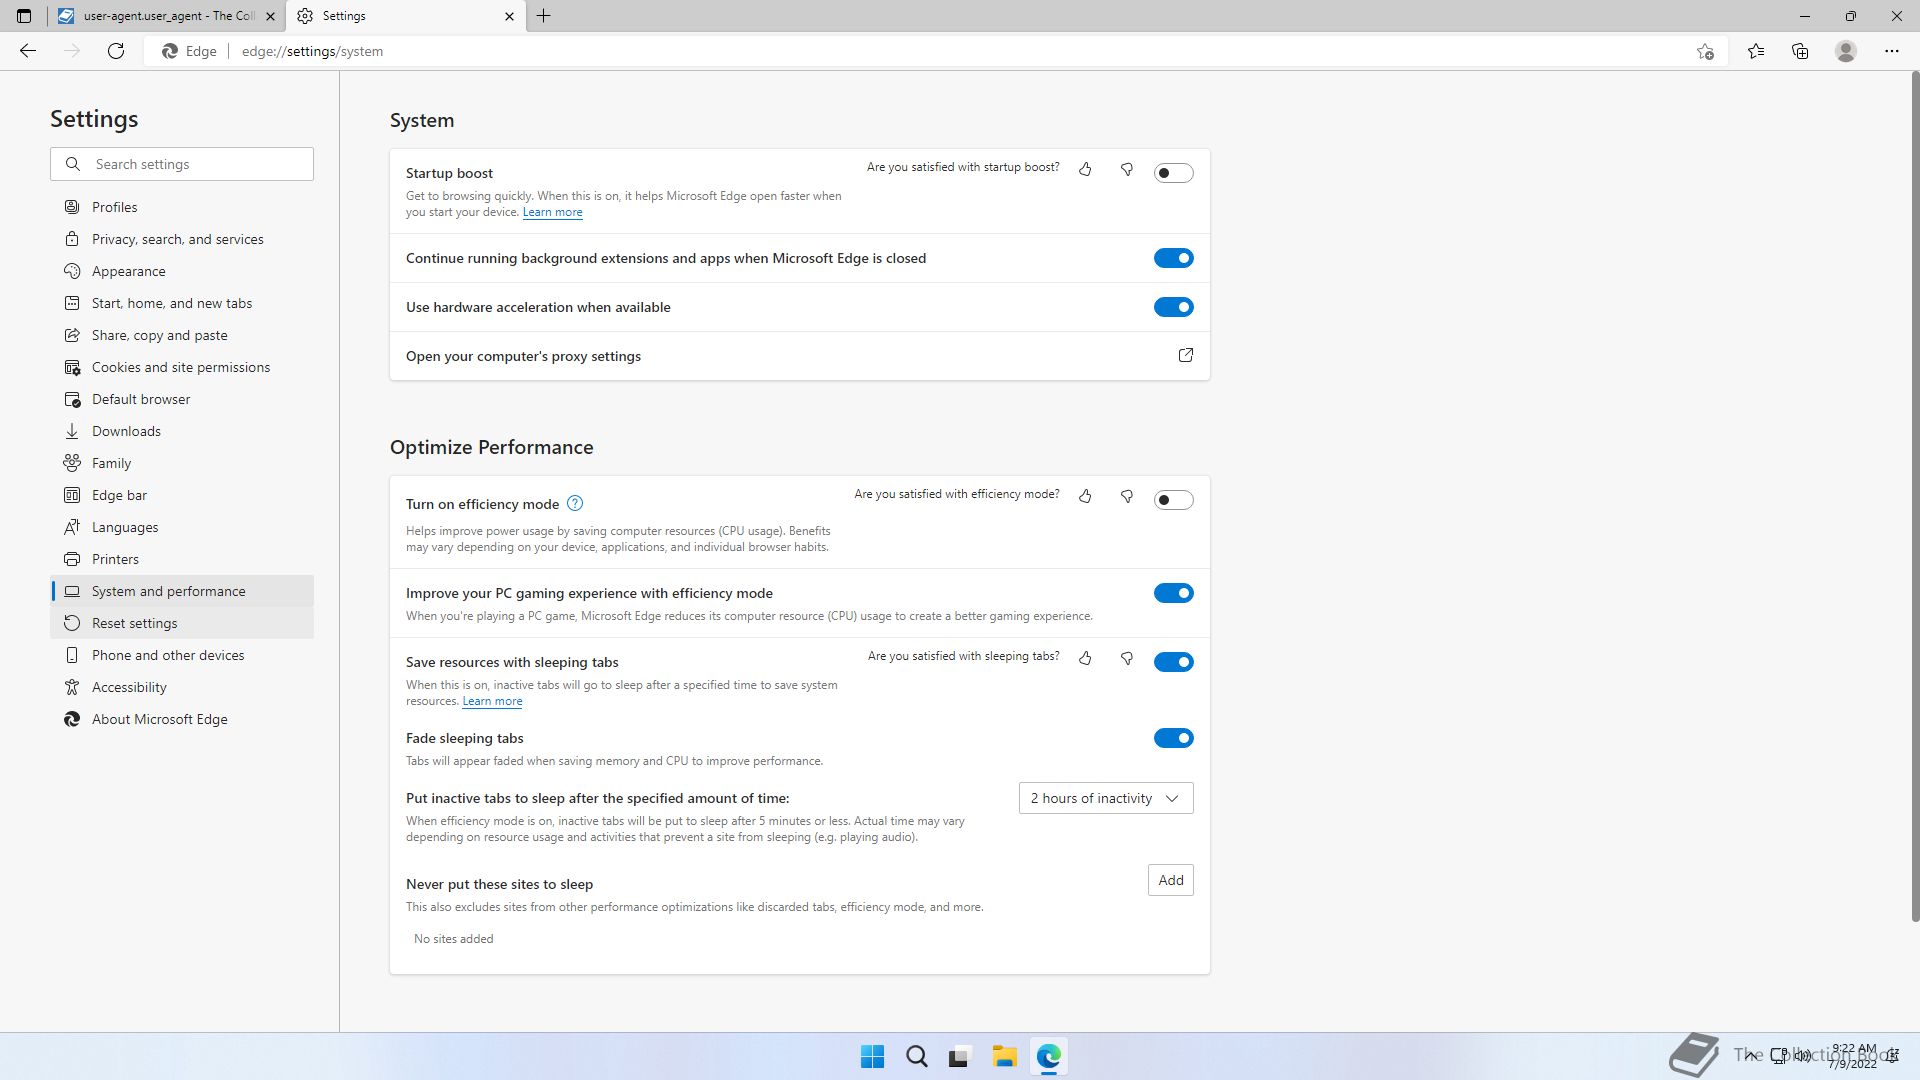Open Reset settings

(182, 623)
